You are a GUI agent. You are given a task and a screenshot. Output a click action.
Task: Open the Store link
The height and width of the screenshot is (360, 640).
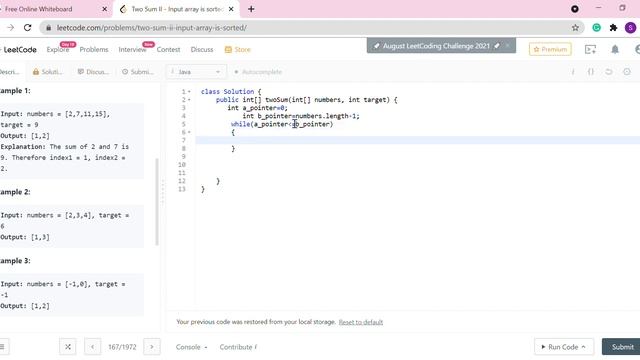point(238,49)
